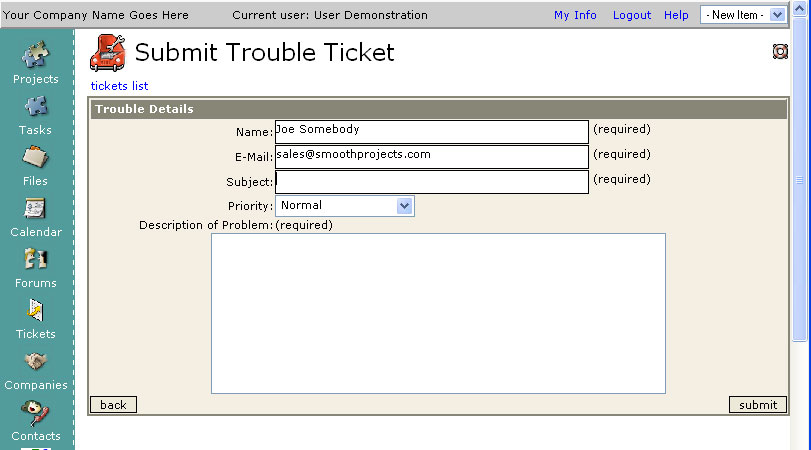Click the Tickets label in sidebar
The height and width of the screenshot is (450, 811).
pos(36,334)
